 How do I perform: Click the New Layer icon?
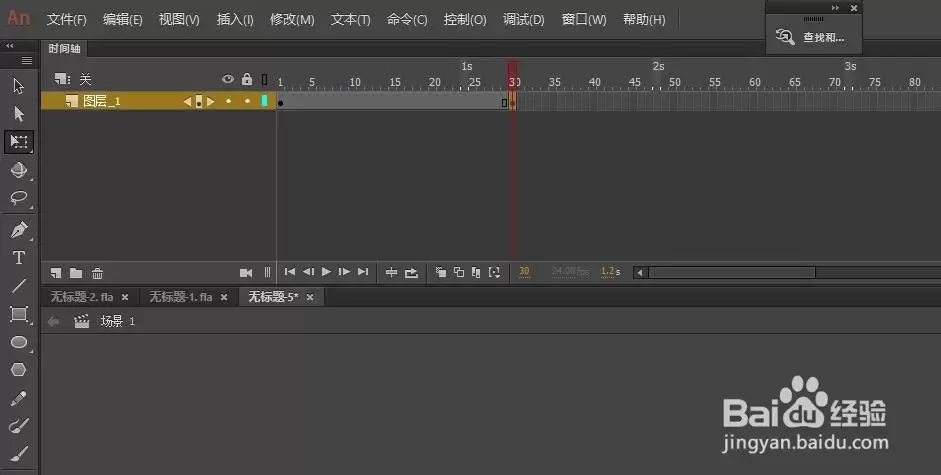(56, 273)
